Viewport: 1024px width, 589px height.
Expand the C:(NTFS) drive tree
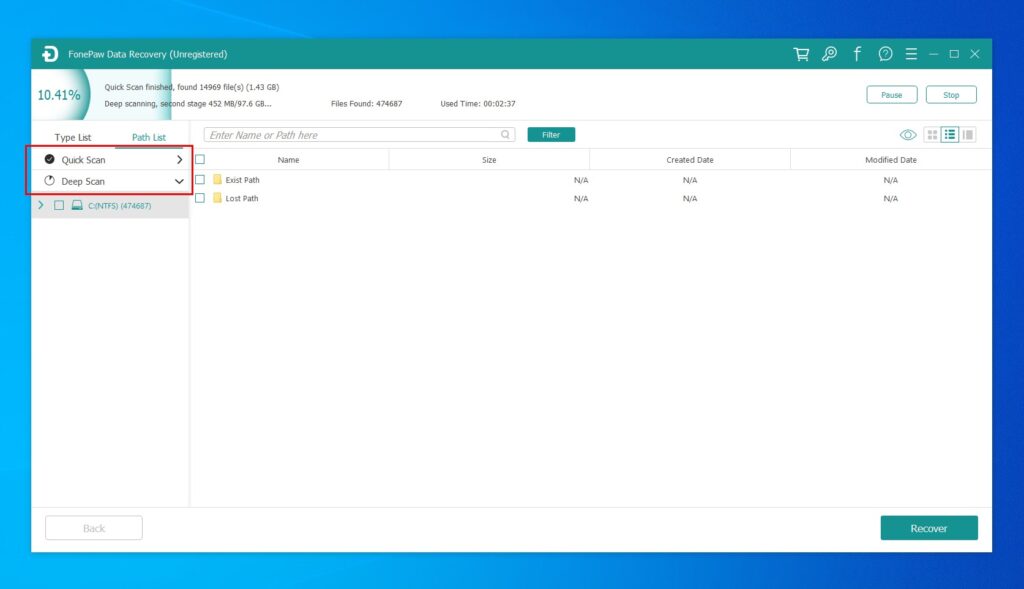[40, 205]
